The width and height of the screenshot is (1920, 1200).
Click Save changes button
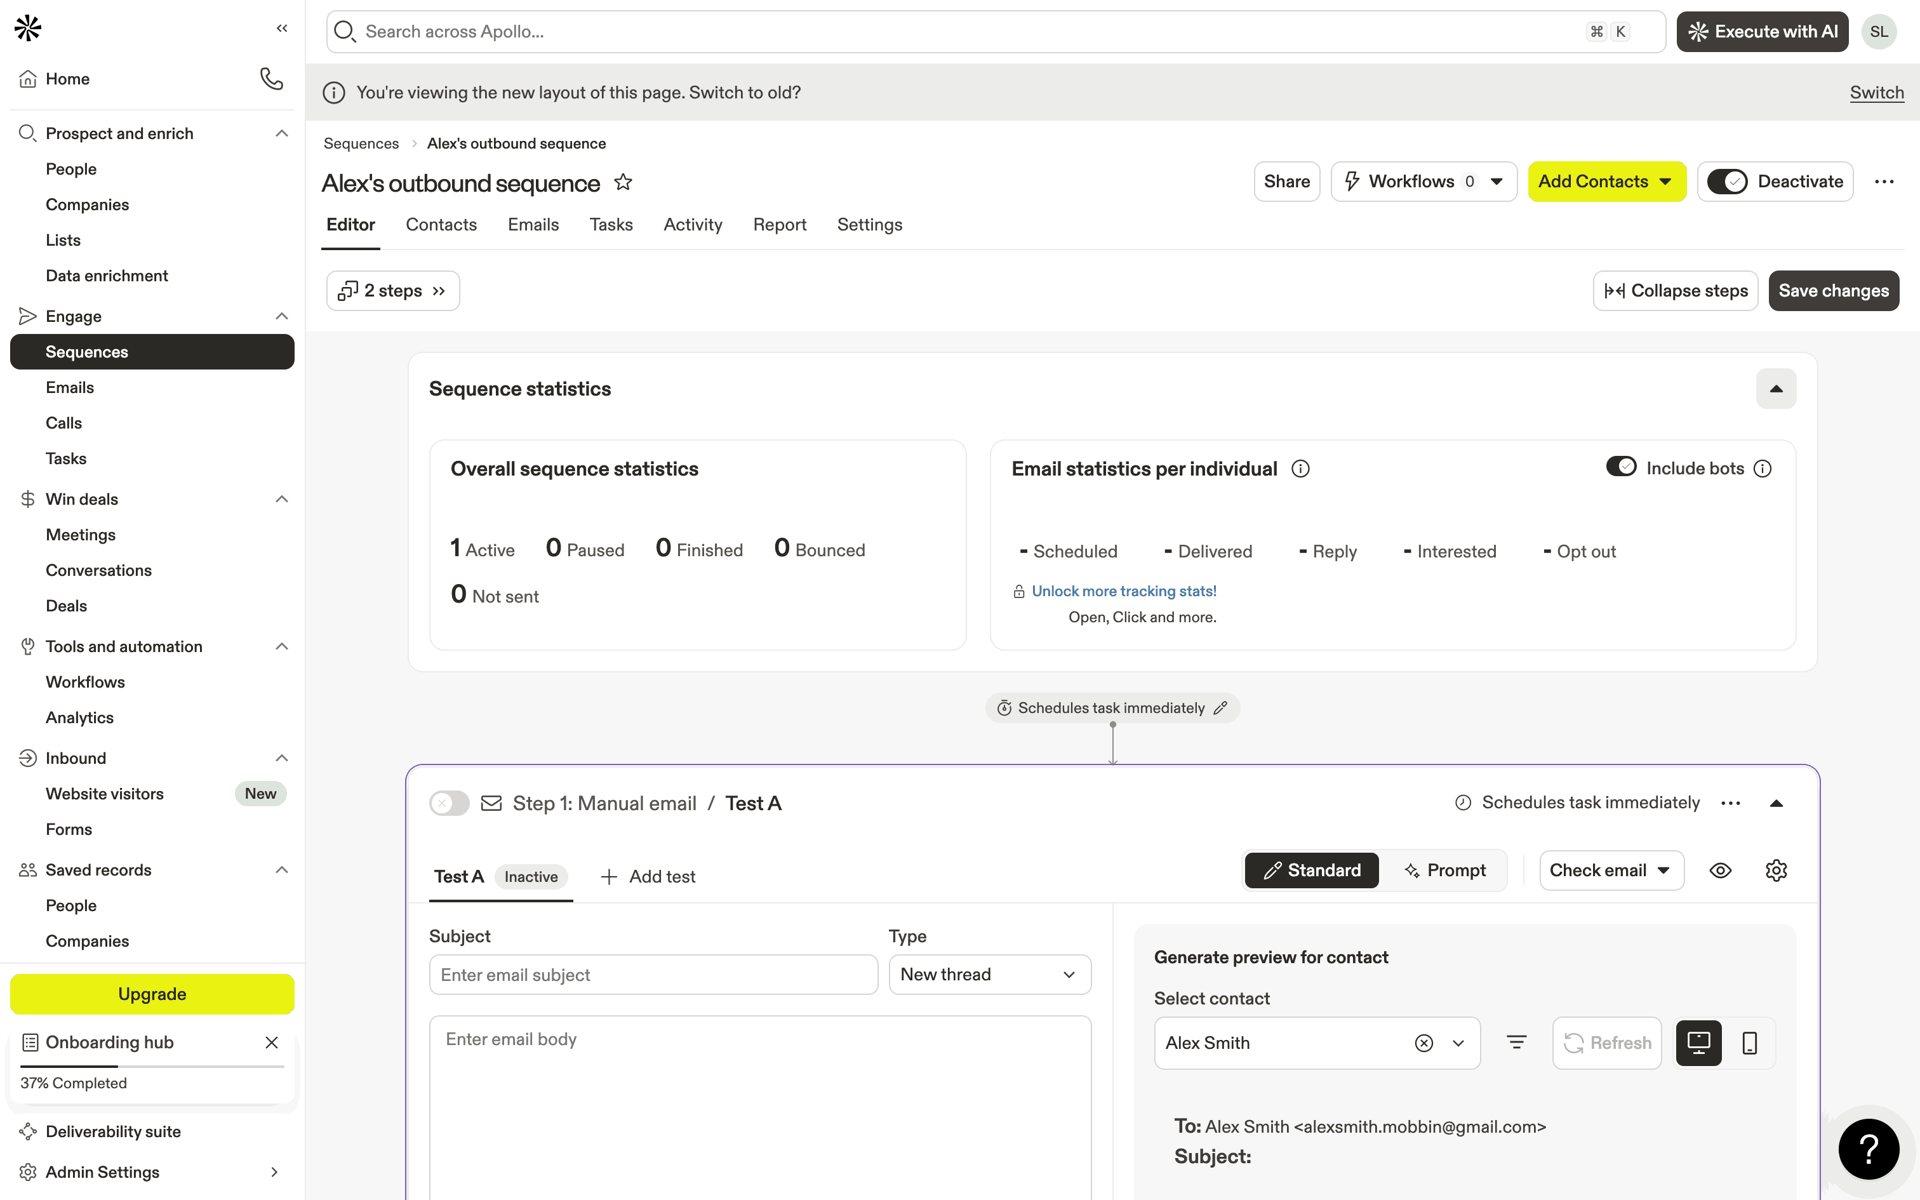[x=1834, y=291]
